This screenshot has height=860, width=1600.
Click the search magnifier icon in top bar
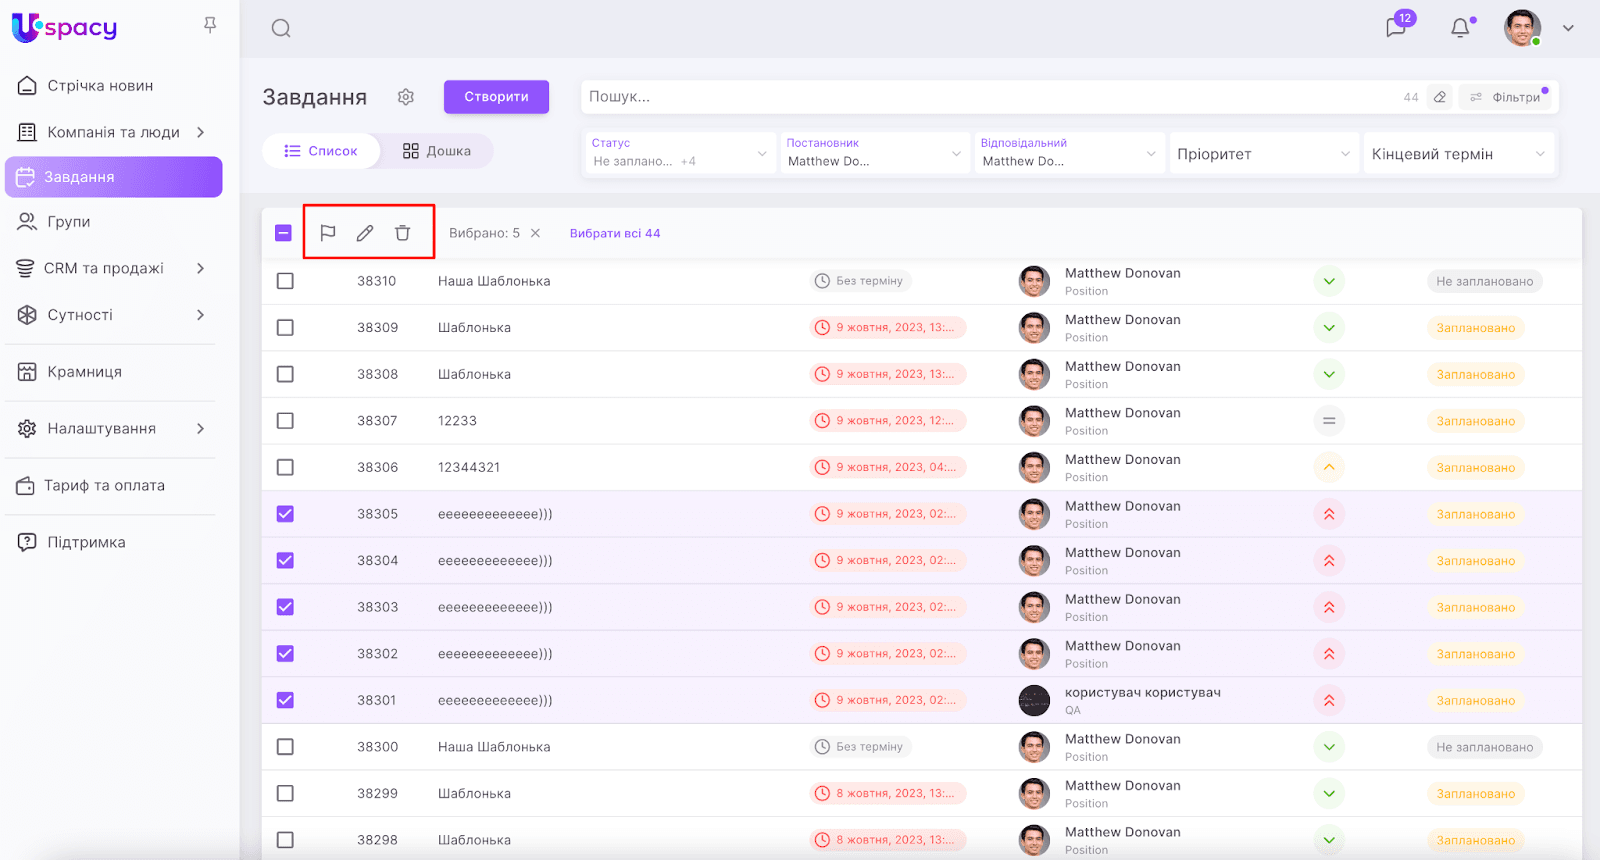point(281,28)
